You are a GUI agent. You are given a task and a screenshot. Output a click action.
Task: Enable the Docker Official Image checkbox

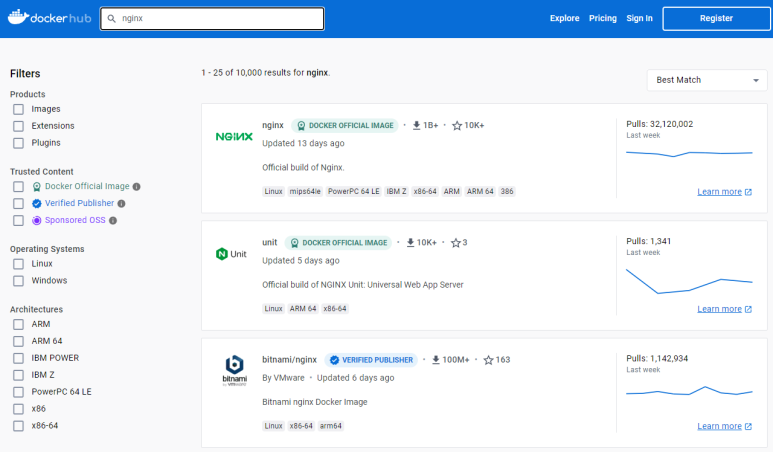(18, 187)
